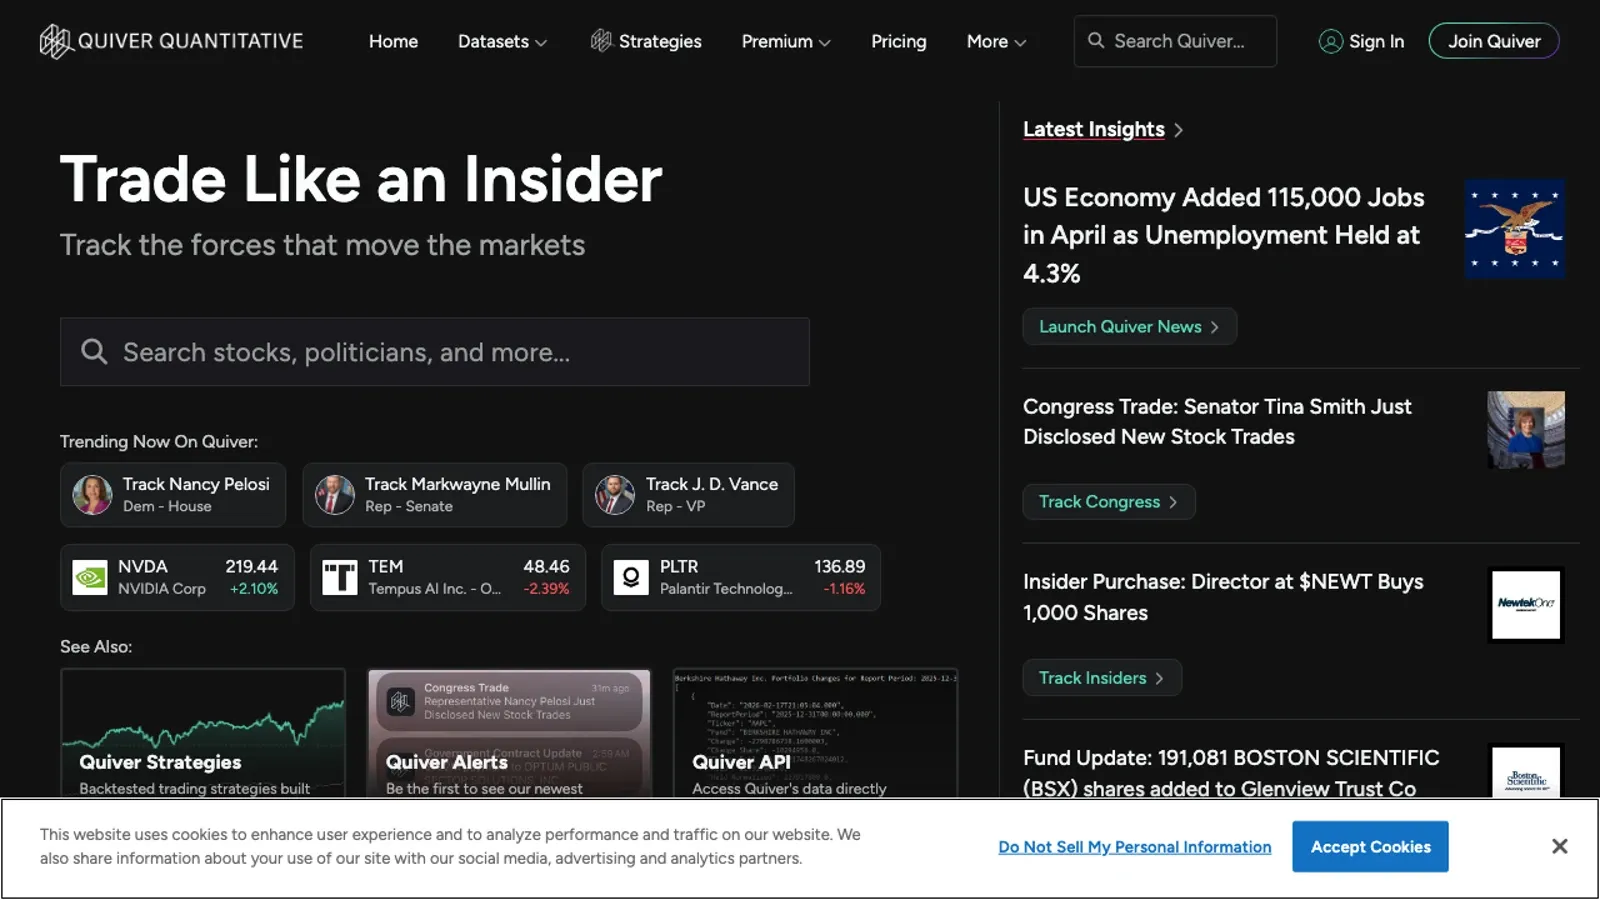Focus the stocks and politicians search box

point(435,352)
